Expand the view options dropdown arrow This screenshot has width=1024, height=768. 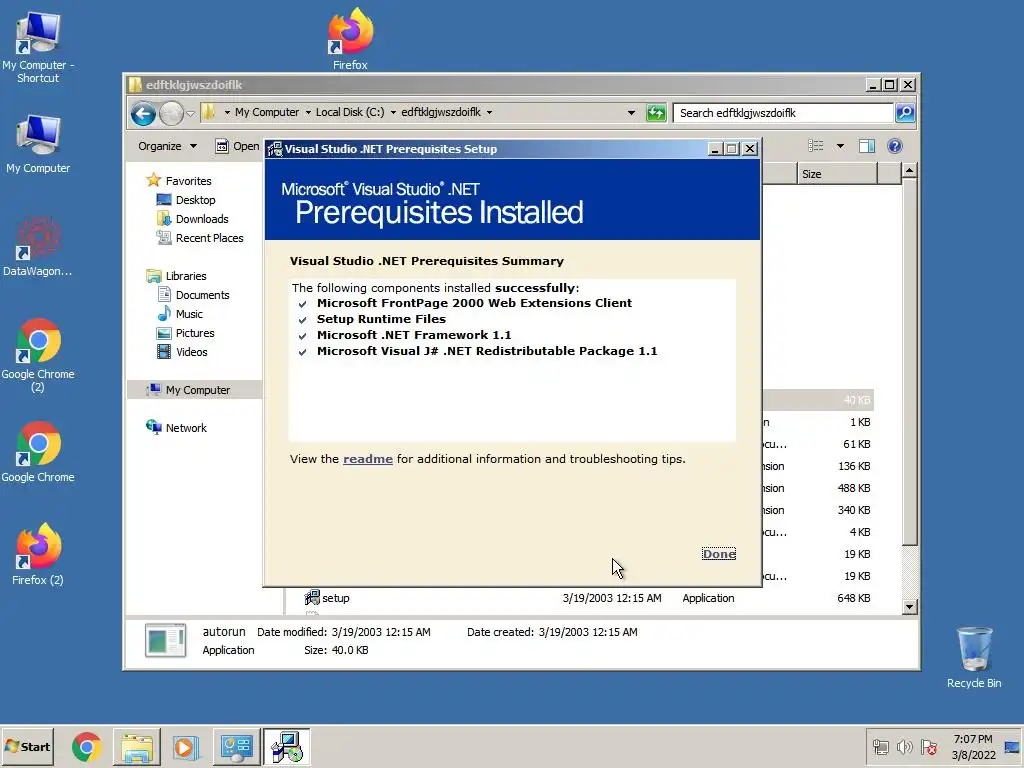click(840, 146)
